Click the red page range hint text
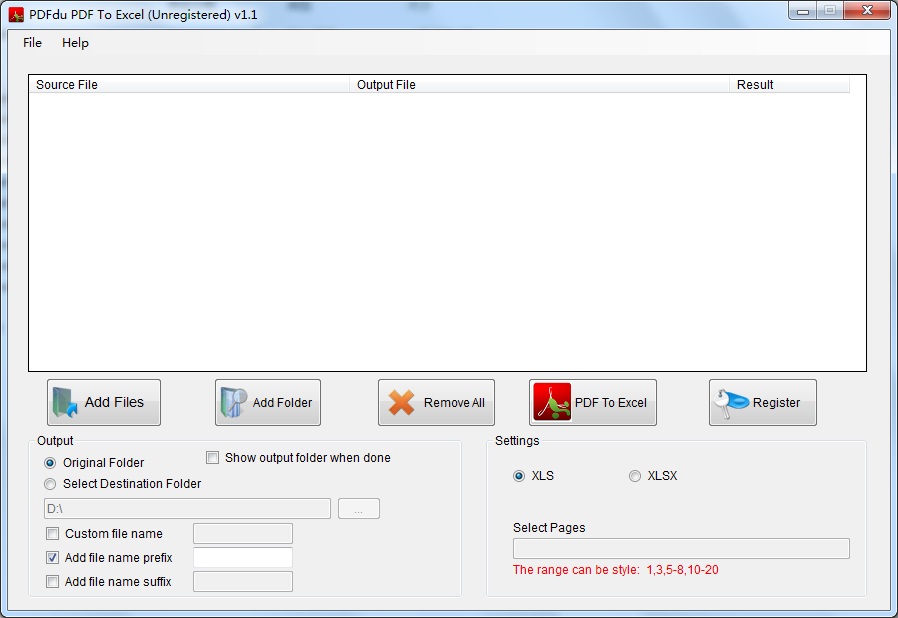This screenshot has height=618, width=898. (616, 570)
